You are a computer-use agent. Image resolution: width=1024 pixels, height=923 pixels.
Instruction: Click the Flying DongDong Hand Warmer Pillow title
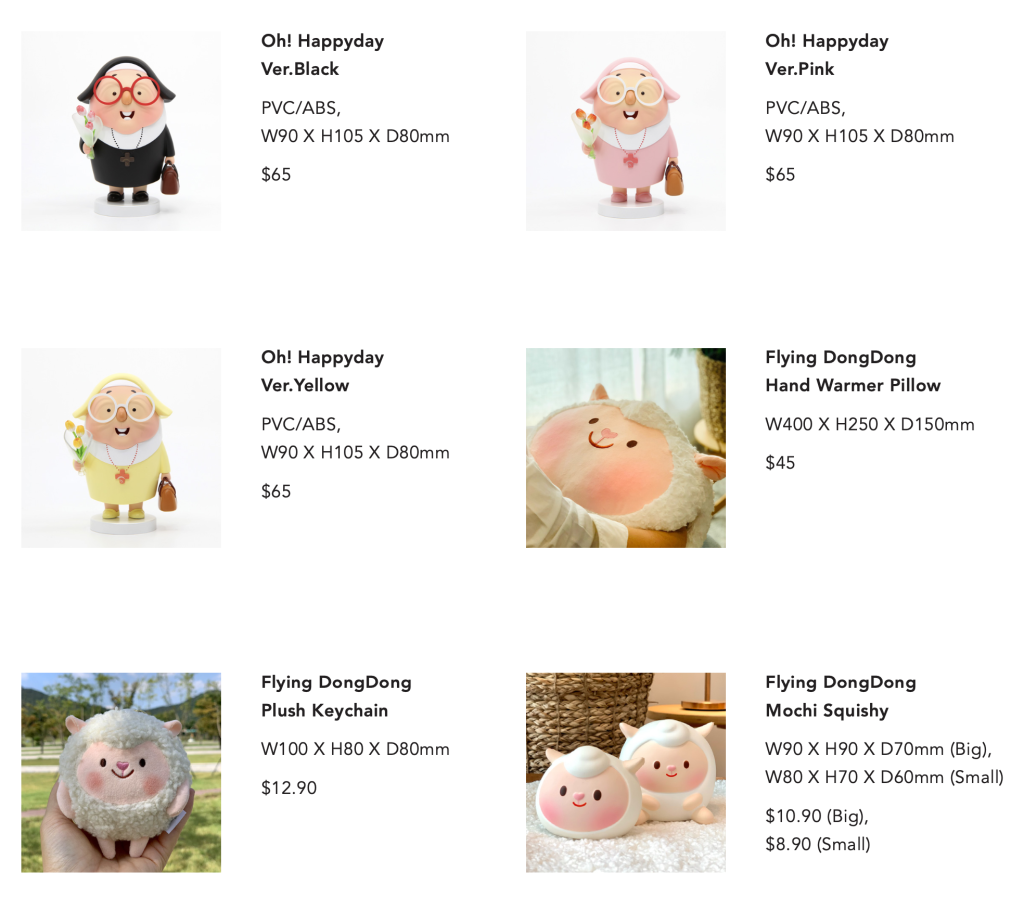853,371
